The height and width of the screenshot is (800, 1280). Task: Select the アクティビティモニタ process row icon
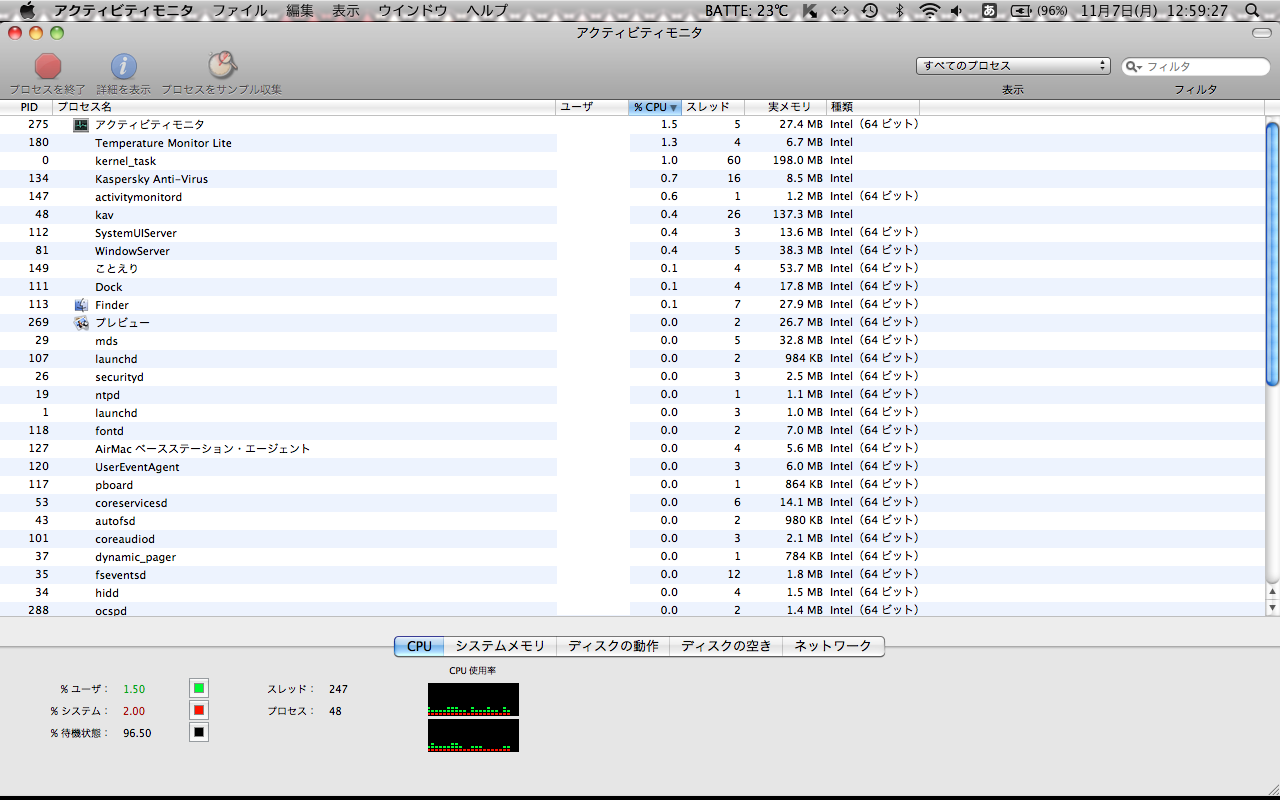click(81, 125)
